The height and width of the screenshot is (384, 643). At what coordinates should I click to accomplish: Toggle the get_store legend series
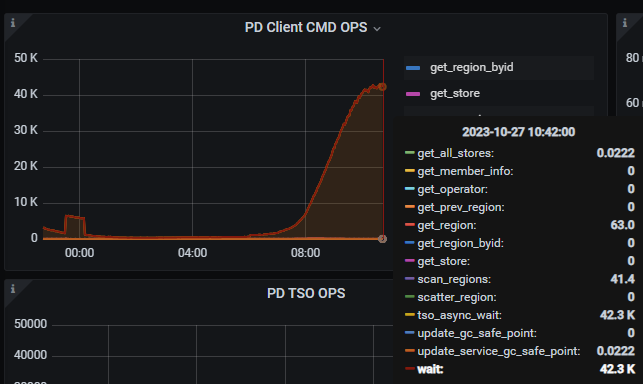pos(455,94)
